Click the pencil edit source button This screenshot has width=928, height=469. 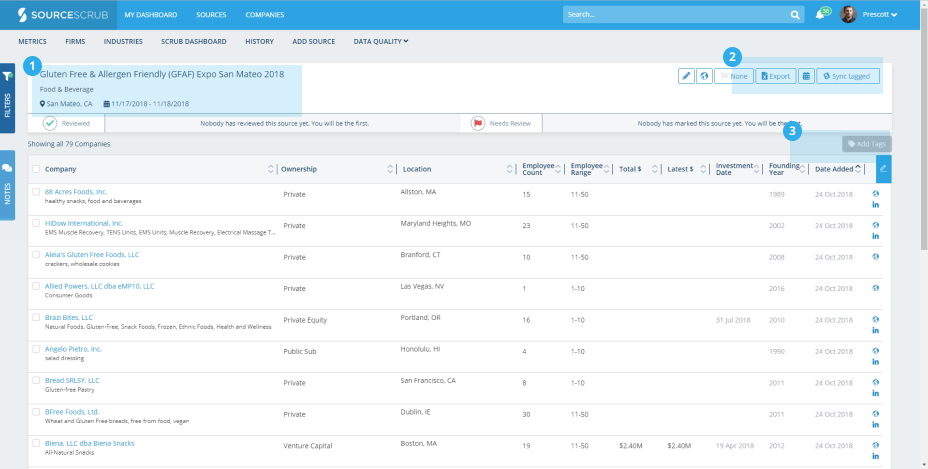(687, 76)
